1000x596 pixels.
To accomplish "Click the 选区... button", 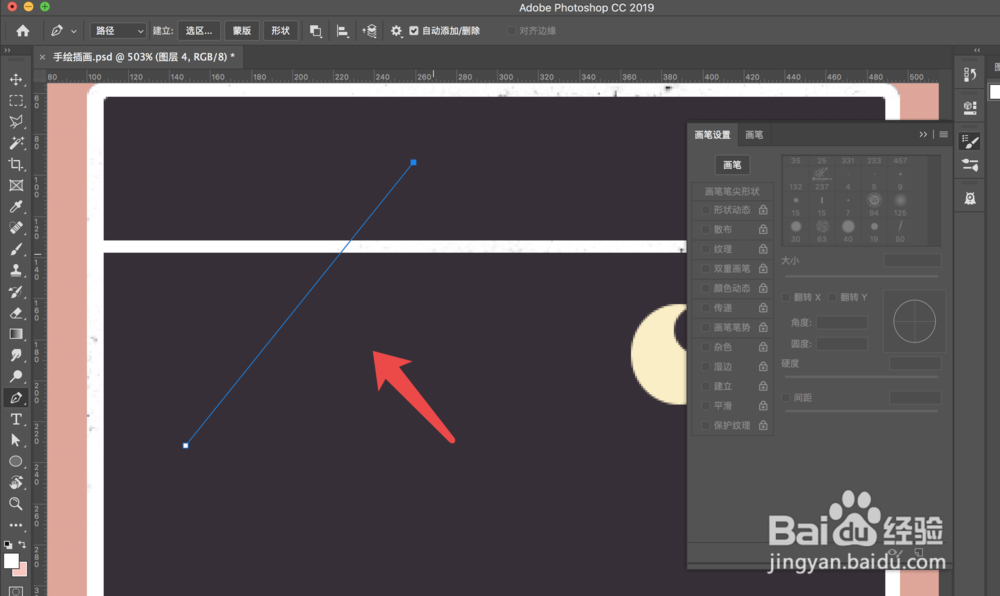I will pyautogui.click(x=199, y=31).
